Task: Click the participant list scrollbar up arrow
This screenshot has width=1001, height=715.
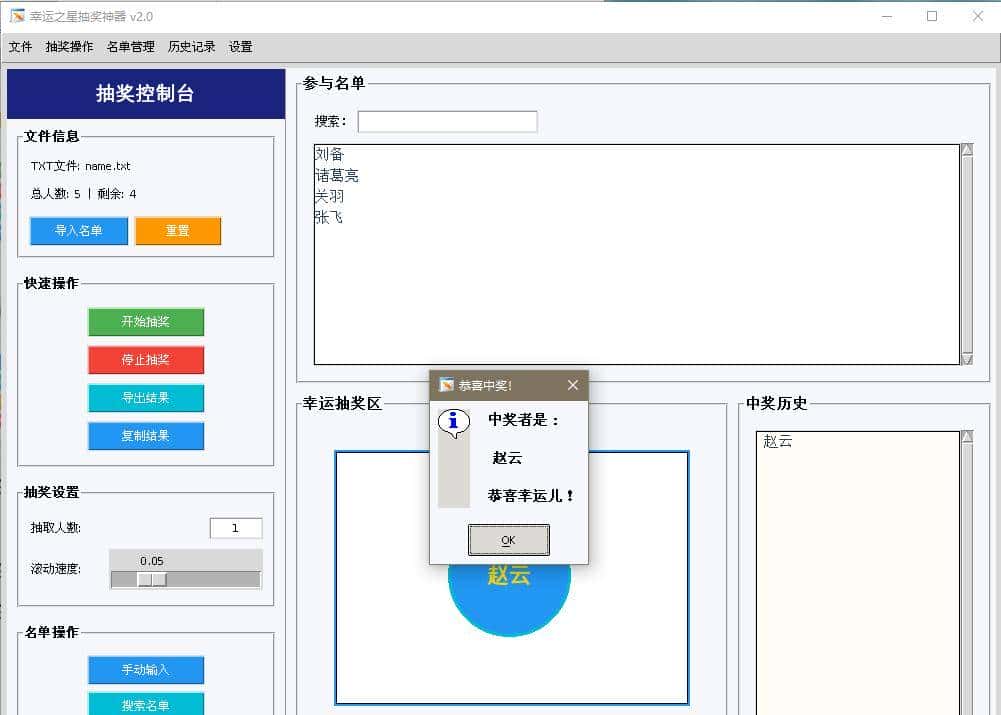Action: [965, 151]
